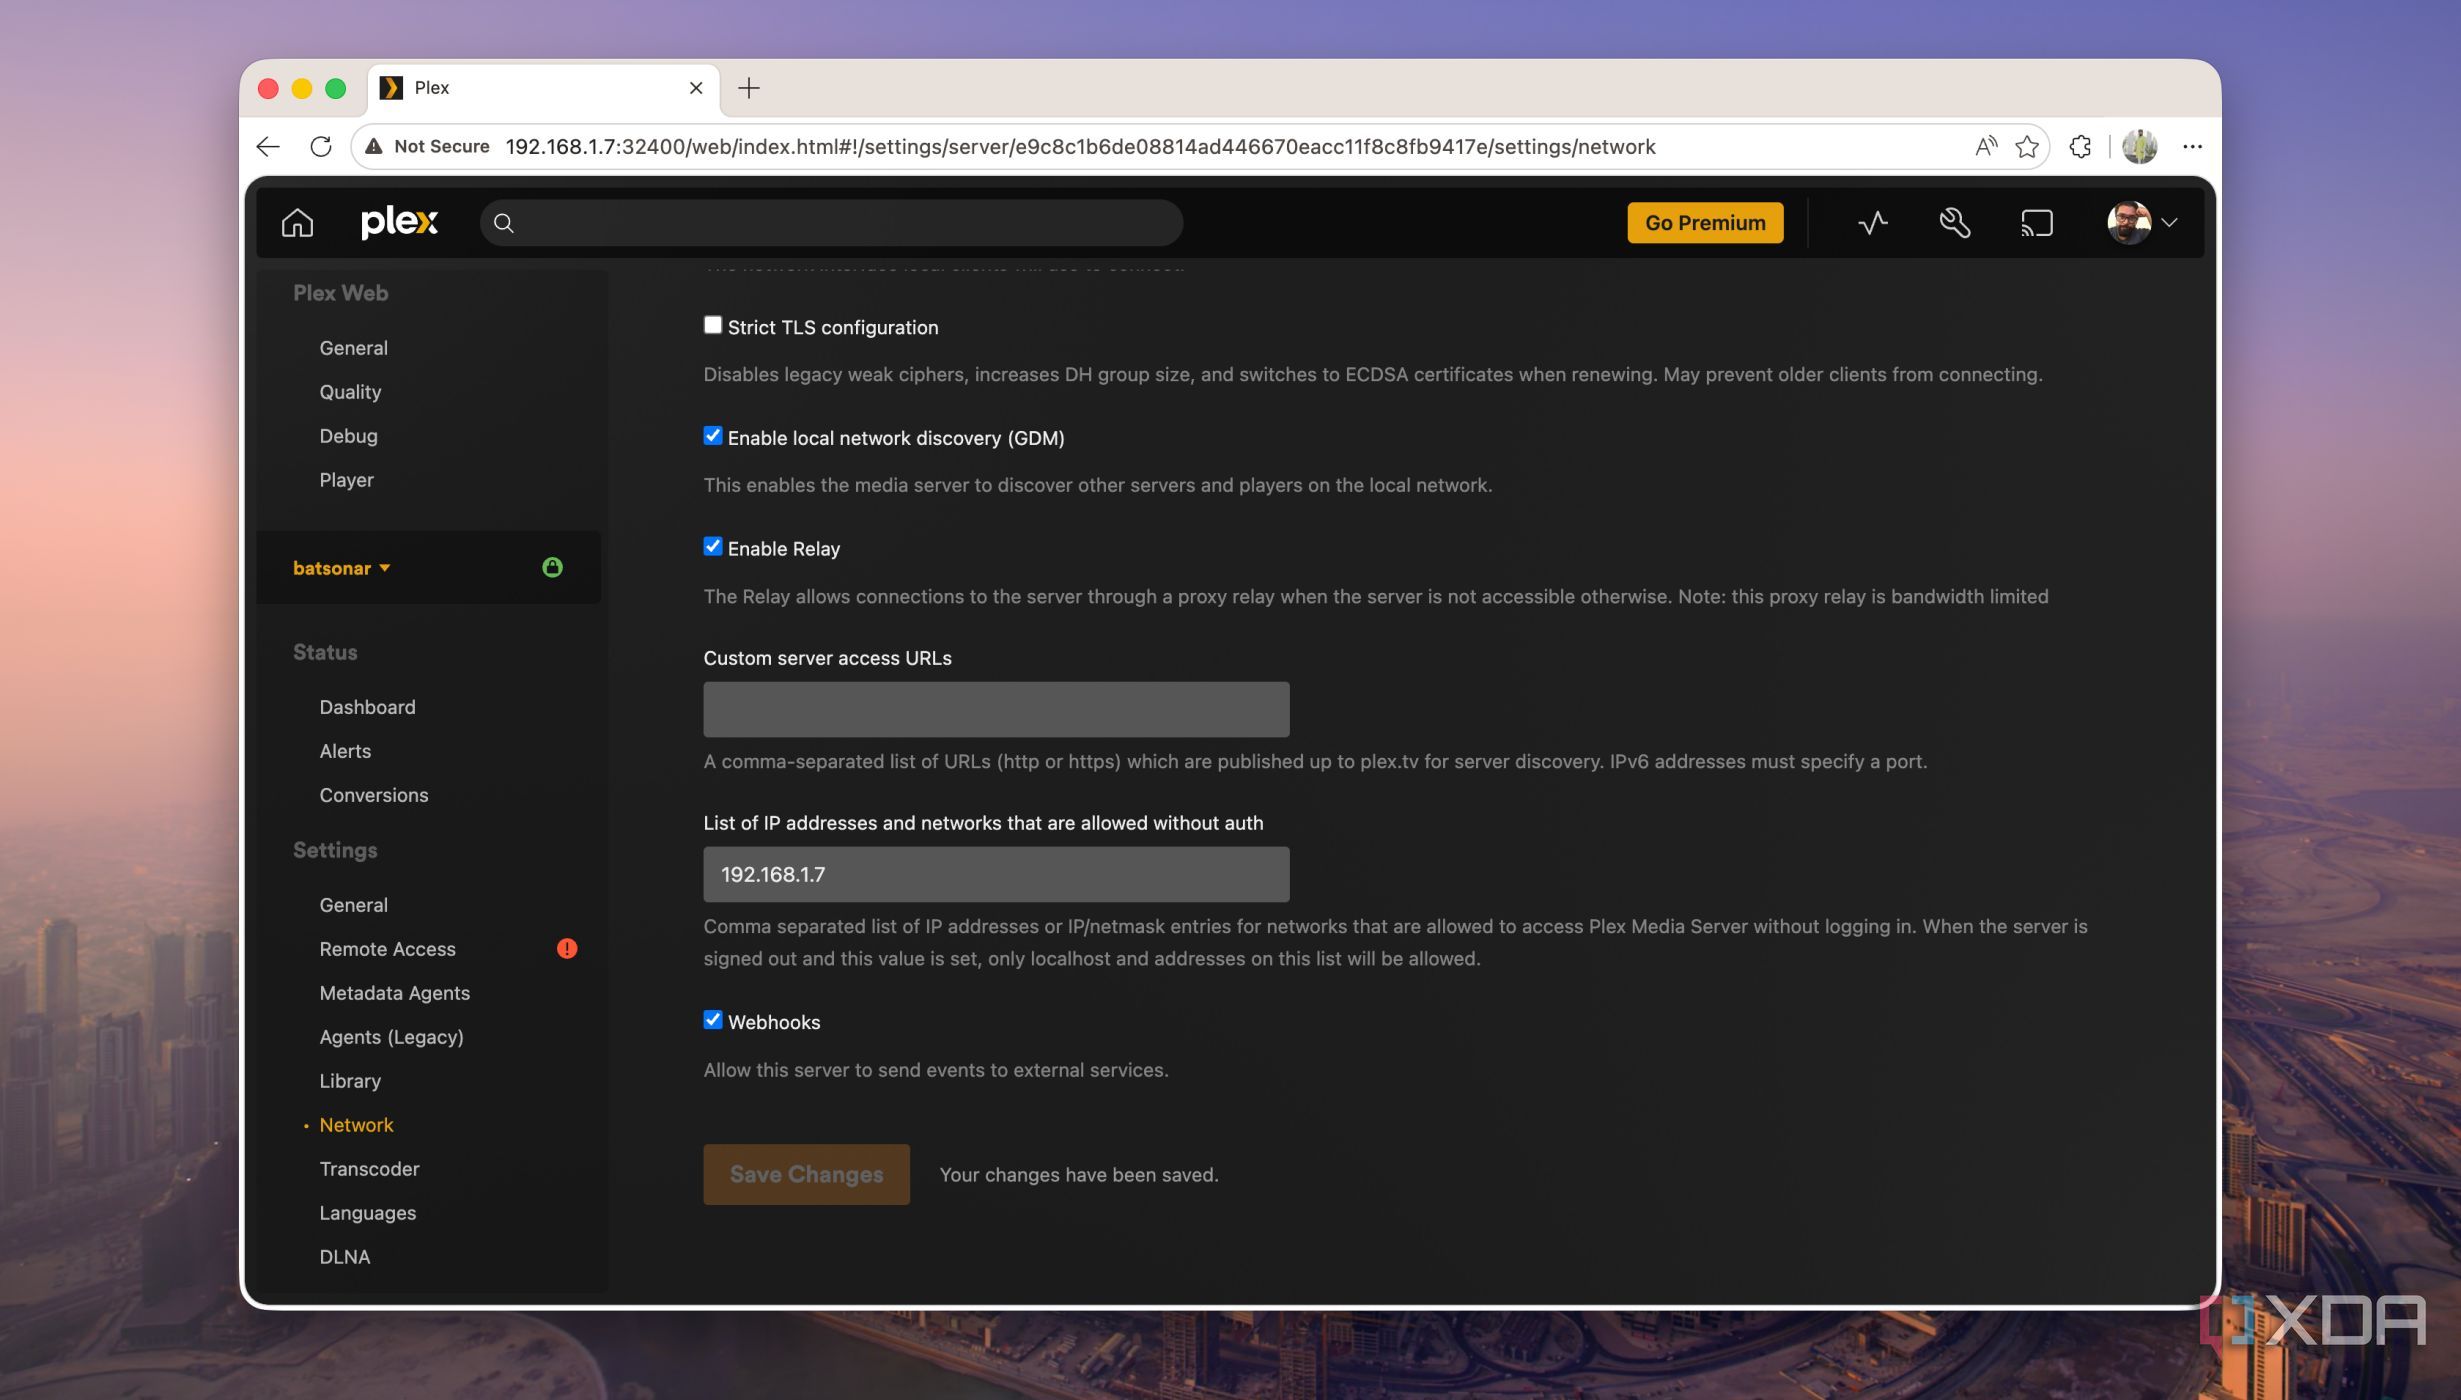This screenshot has height=1400, width=2461.
Task: Open the Read Aloud icon in address bar
Action: point(1986,147)
